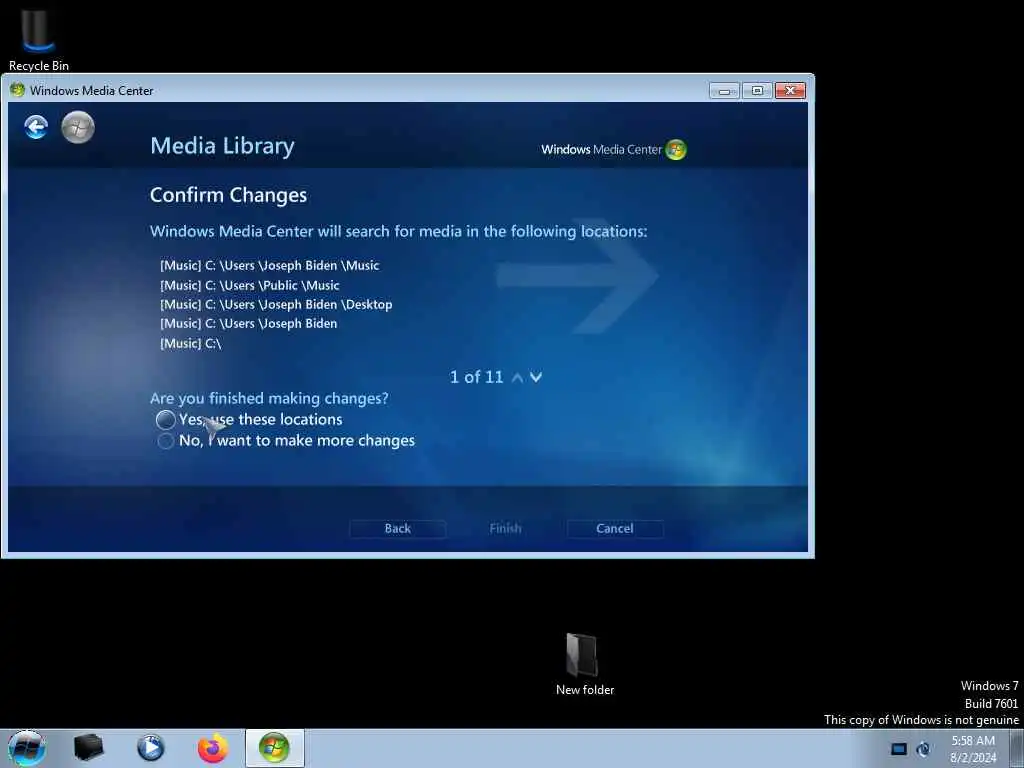Open the Recycle Bin desktop icon
1024x768 pixels.
[x=39, y=39]
